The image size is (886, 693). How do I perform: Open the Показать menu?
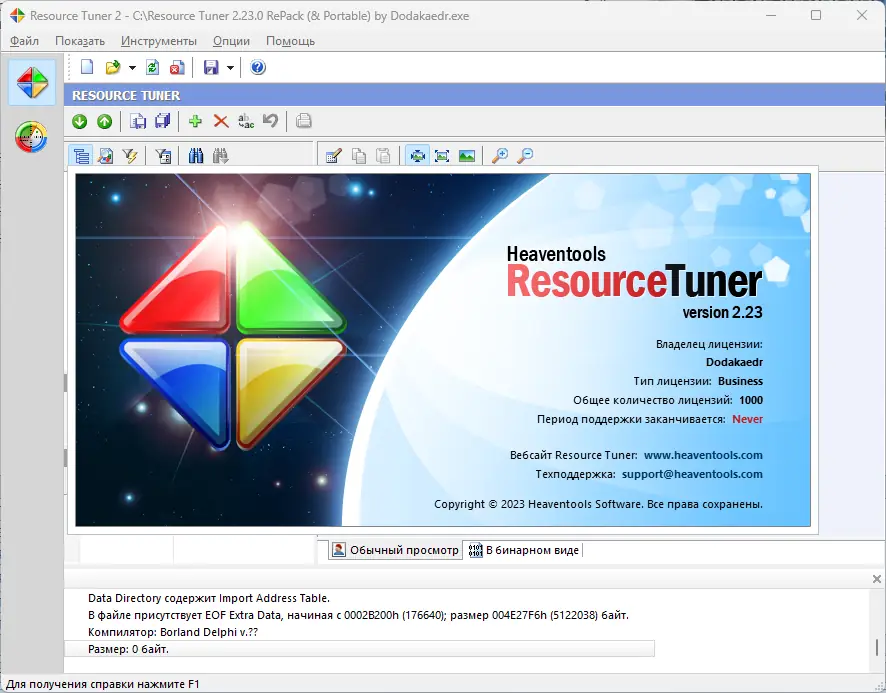[80, 41]
